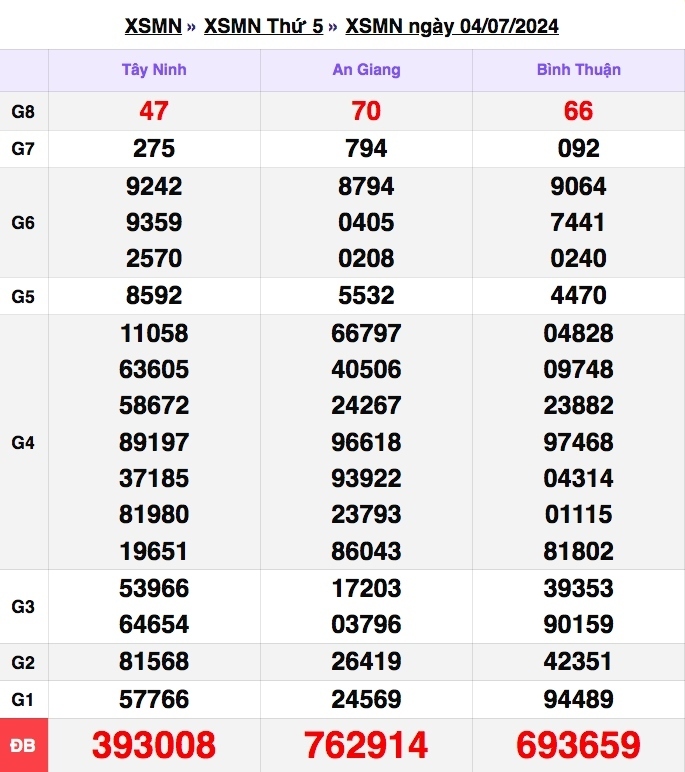Screen dimensions: 685x772
Task: Click the G2 row label
Action: (23, 663)
